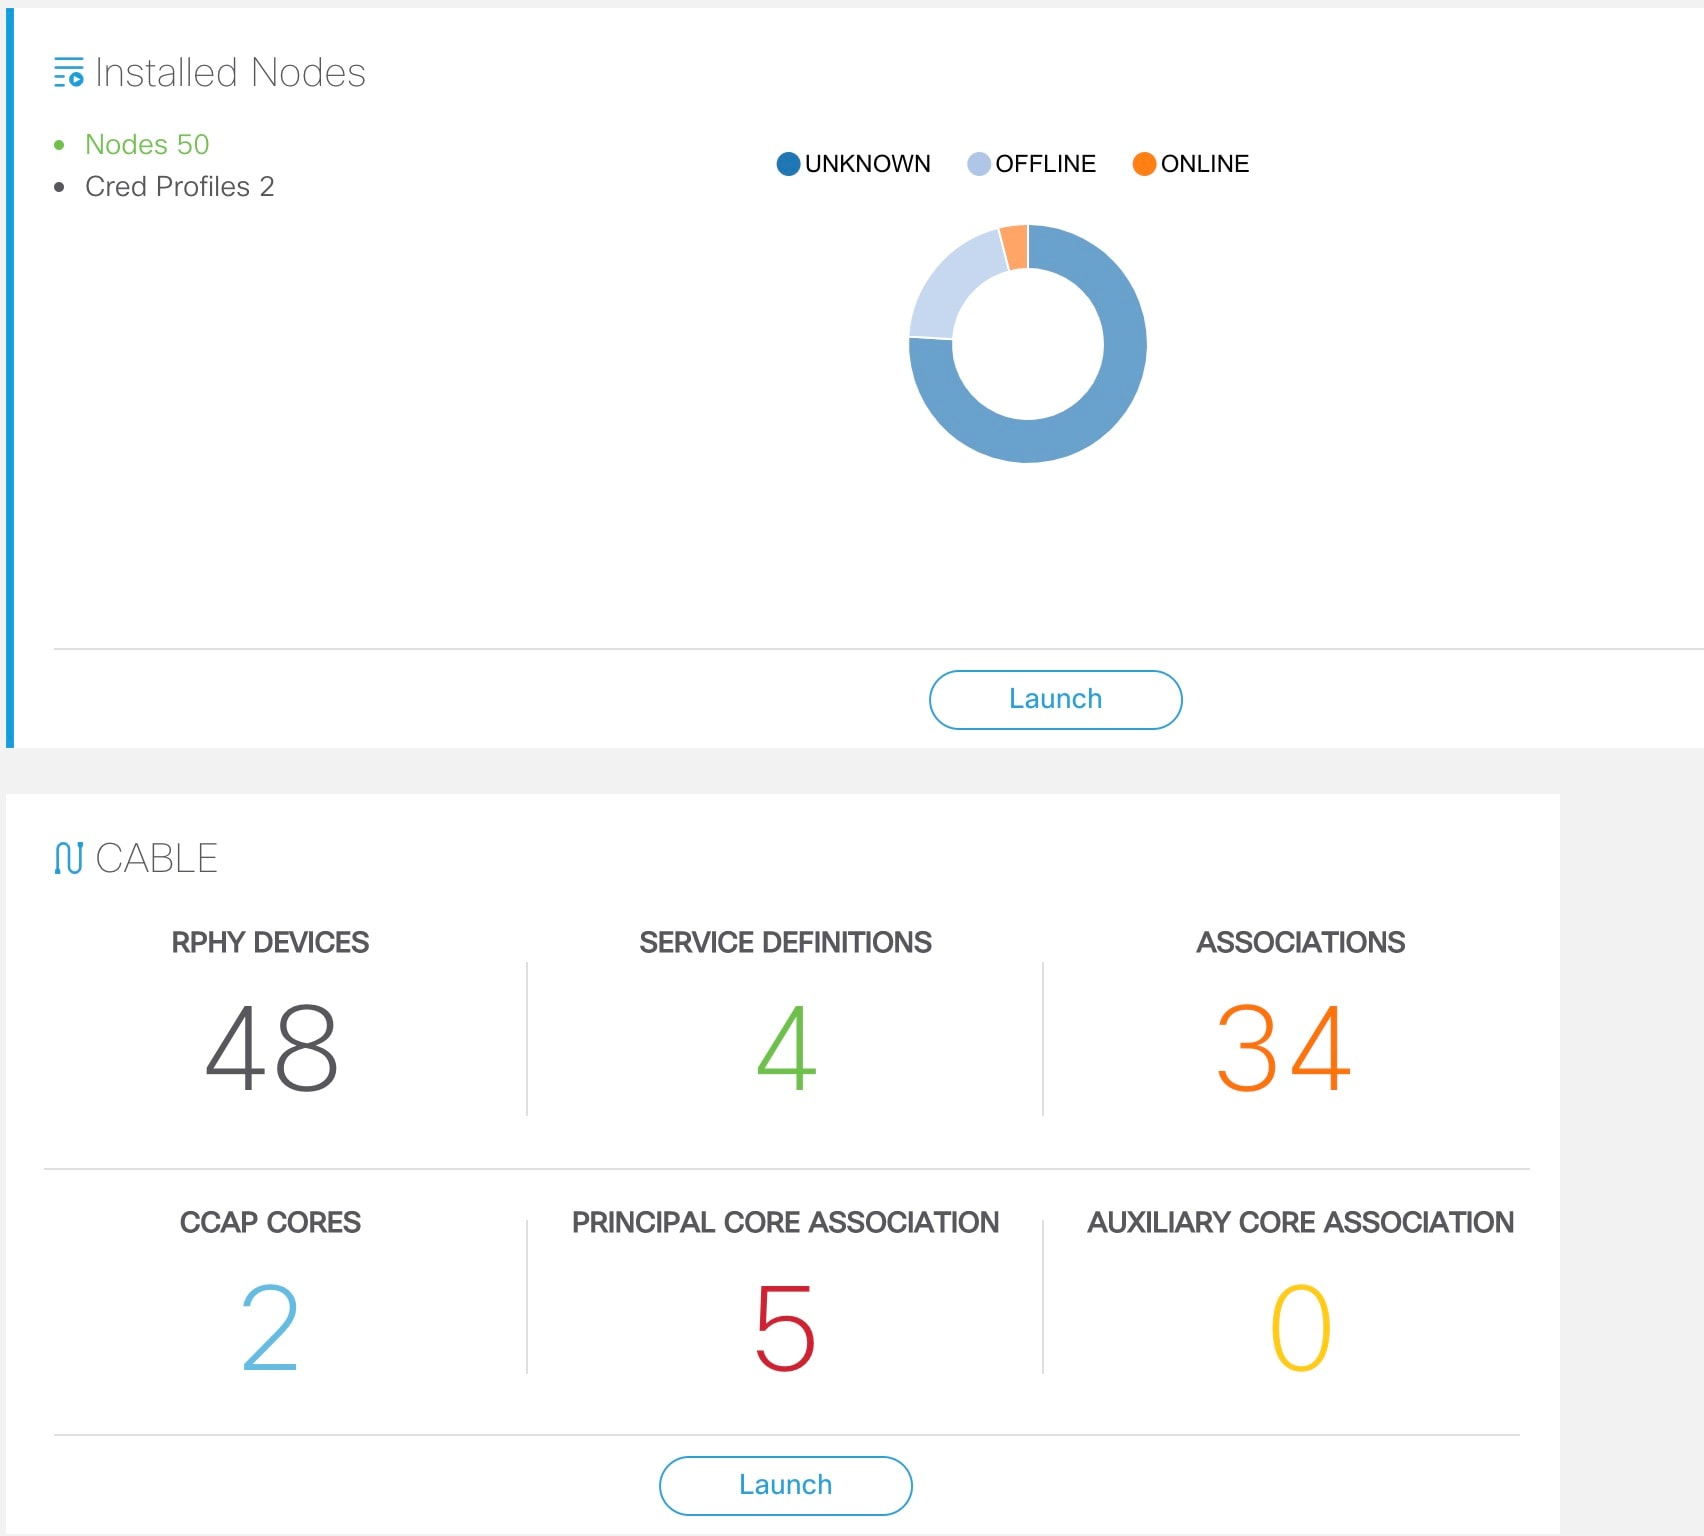This screenshot has width=1704, height=1536.
Task: Launch the Installed Nodes panel
Action: point(1055,699)
